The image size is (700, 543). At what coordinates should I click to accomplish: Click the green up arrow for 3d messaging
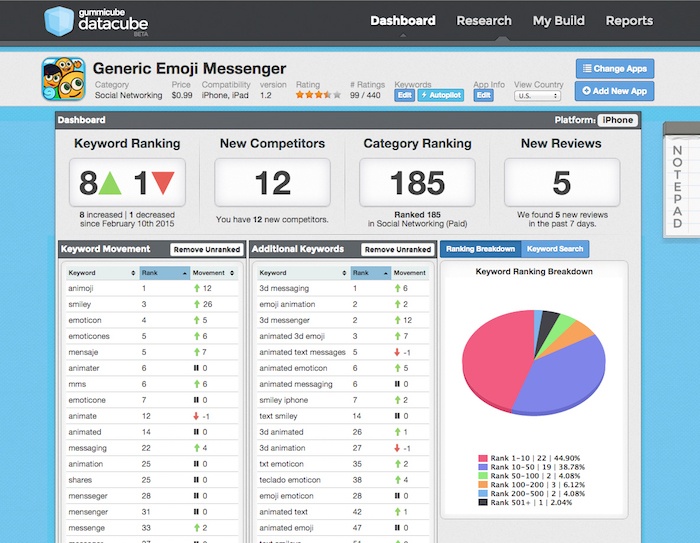(397, 288)
